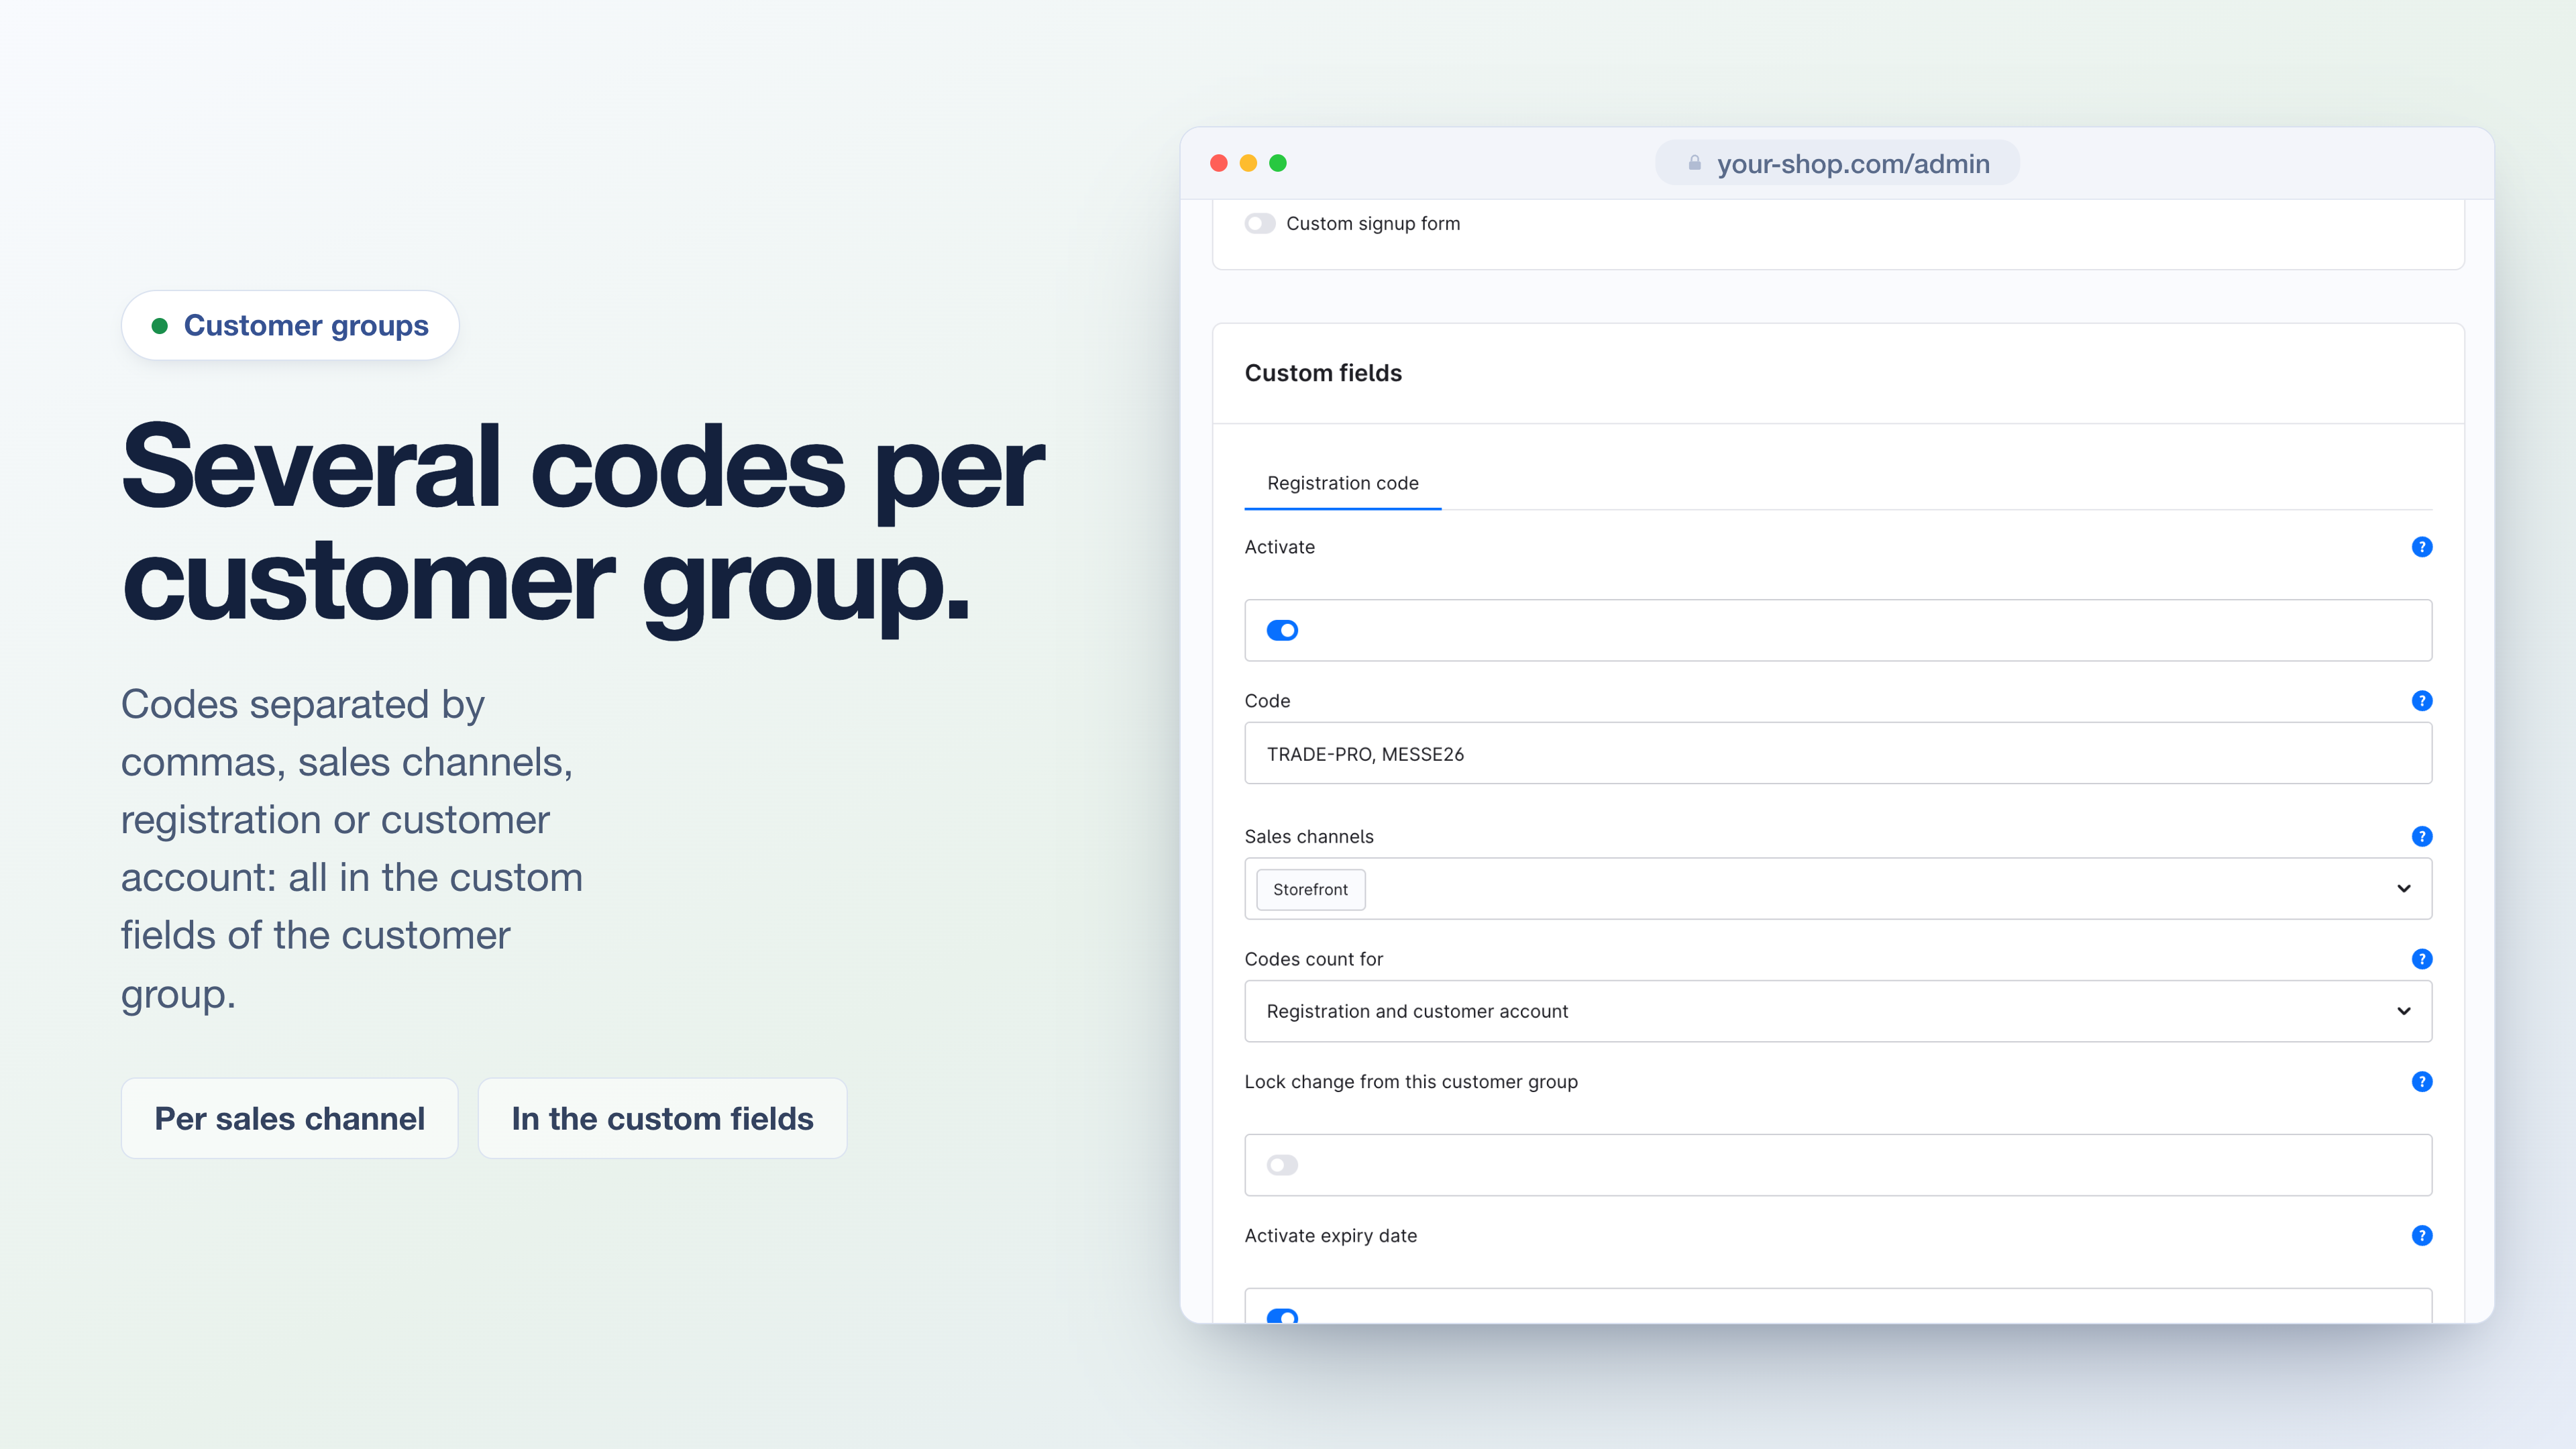The width and height of the screenshot is (2576, 1449).
Task: Disable the Activate registration code switch
Action: click(x=1282, y=630)
